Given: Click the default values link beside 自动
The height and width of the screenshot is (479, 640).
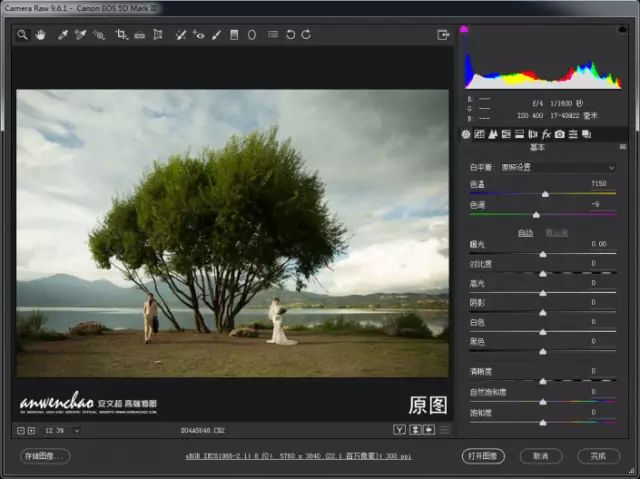Looking at the screenshot, I should [556, 233].
